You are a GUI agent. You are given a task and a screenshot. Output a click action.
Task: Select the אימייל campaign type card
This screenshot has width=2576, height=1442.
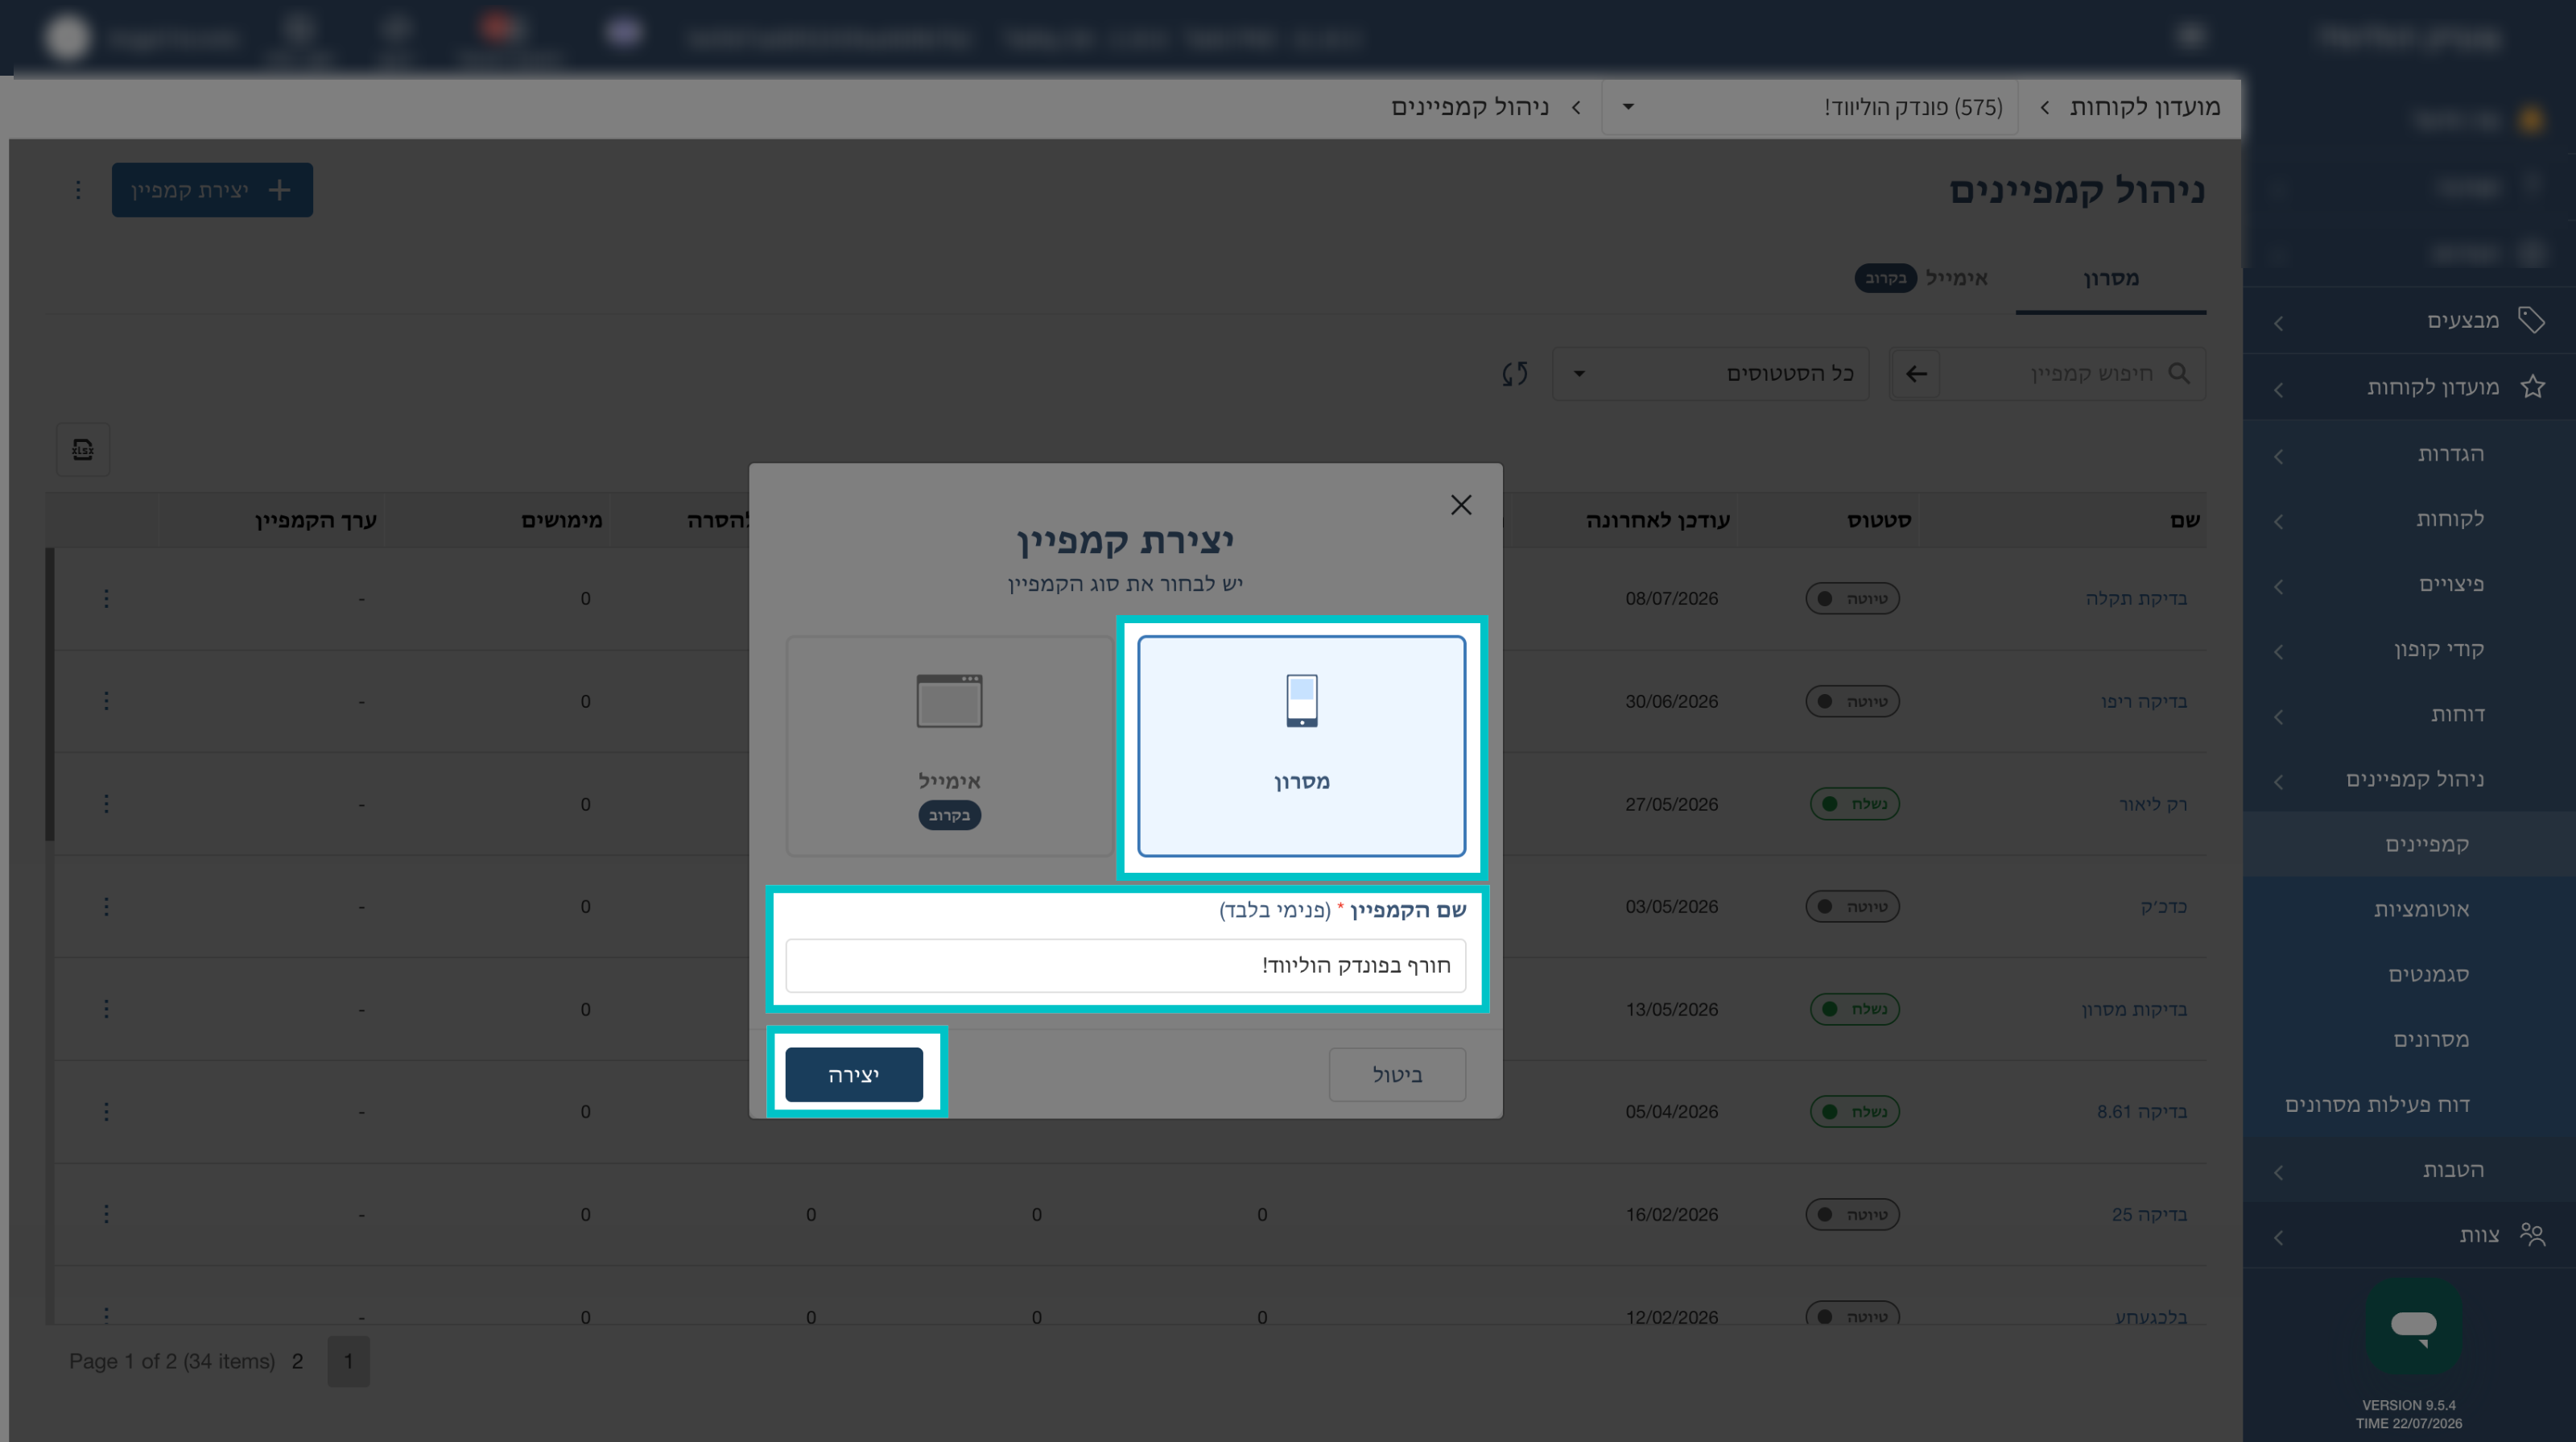949,746
